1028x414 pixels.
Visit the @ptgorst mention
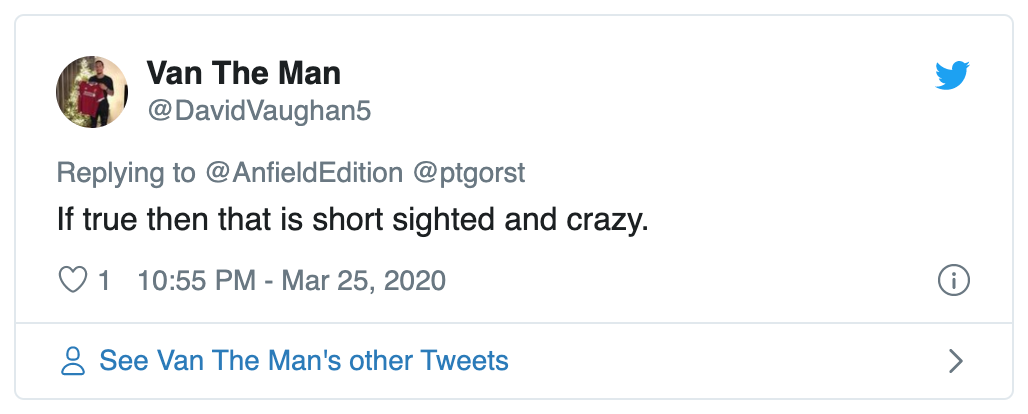pos(469,172)
